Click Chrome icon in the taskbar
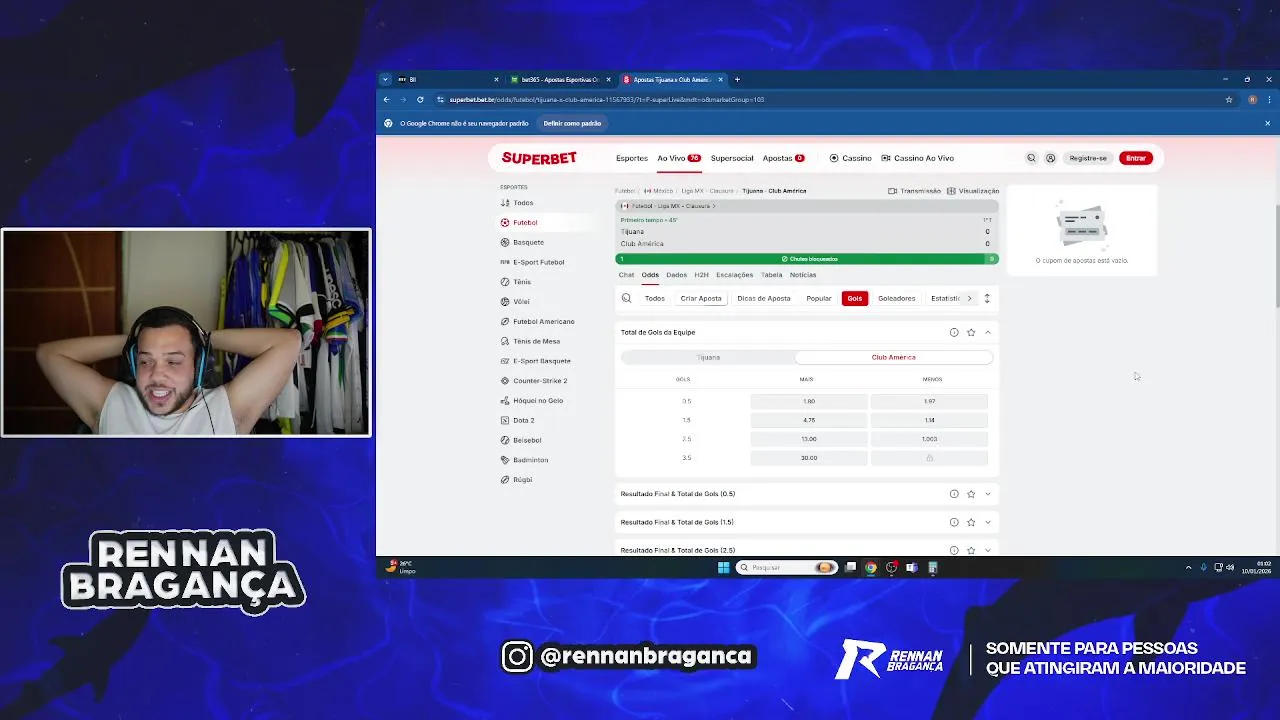The width and height of the screenshot is (1280, 720). (x=871, y=567)
